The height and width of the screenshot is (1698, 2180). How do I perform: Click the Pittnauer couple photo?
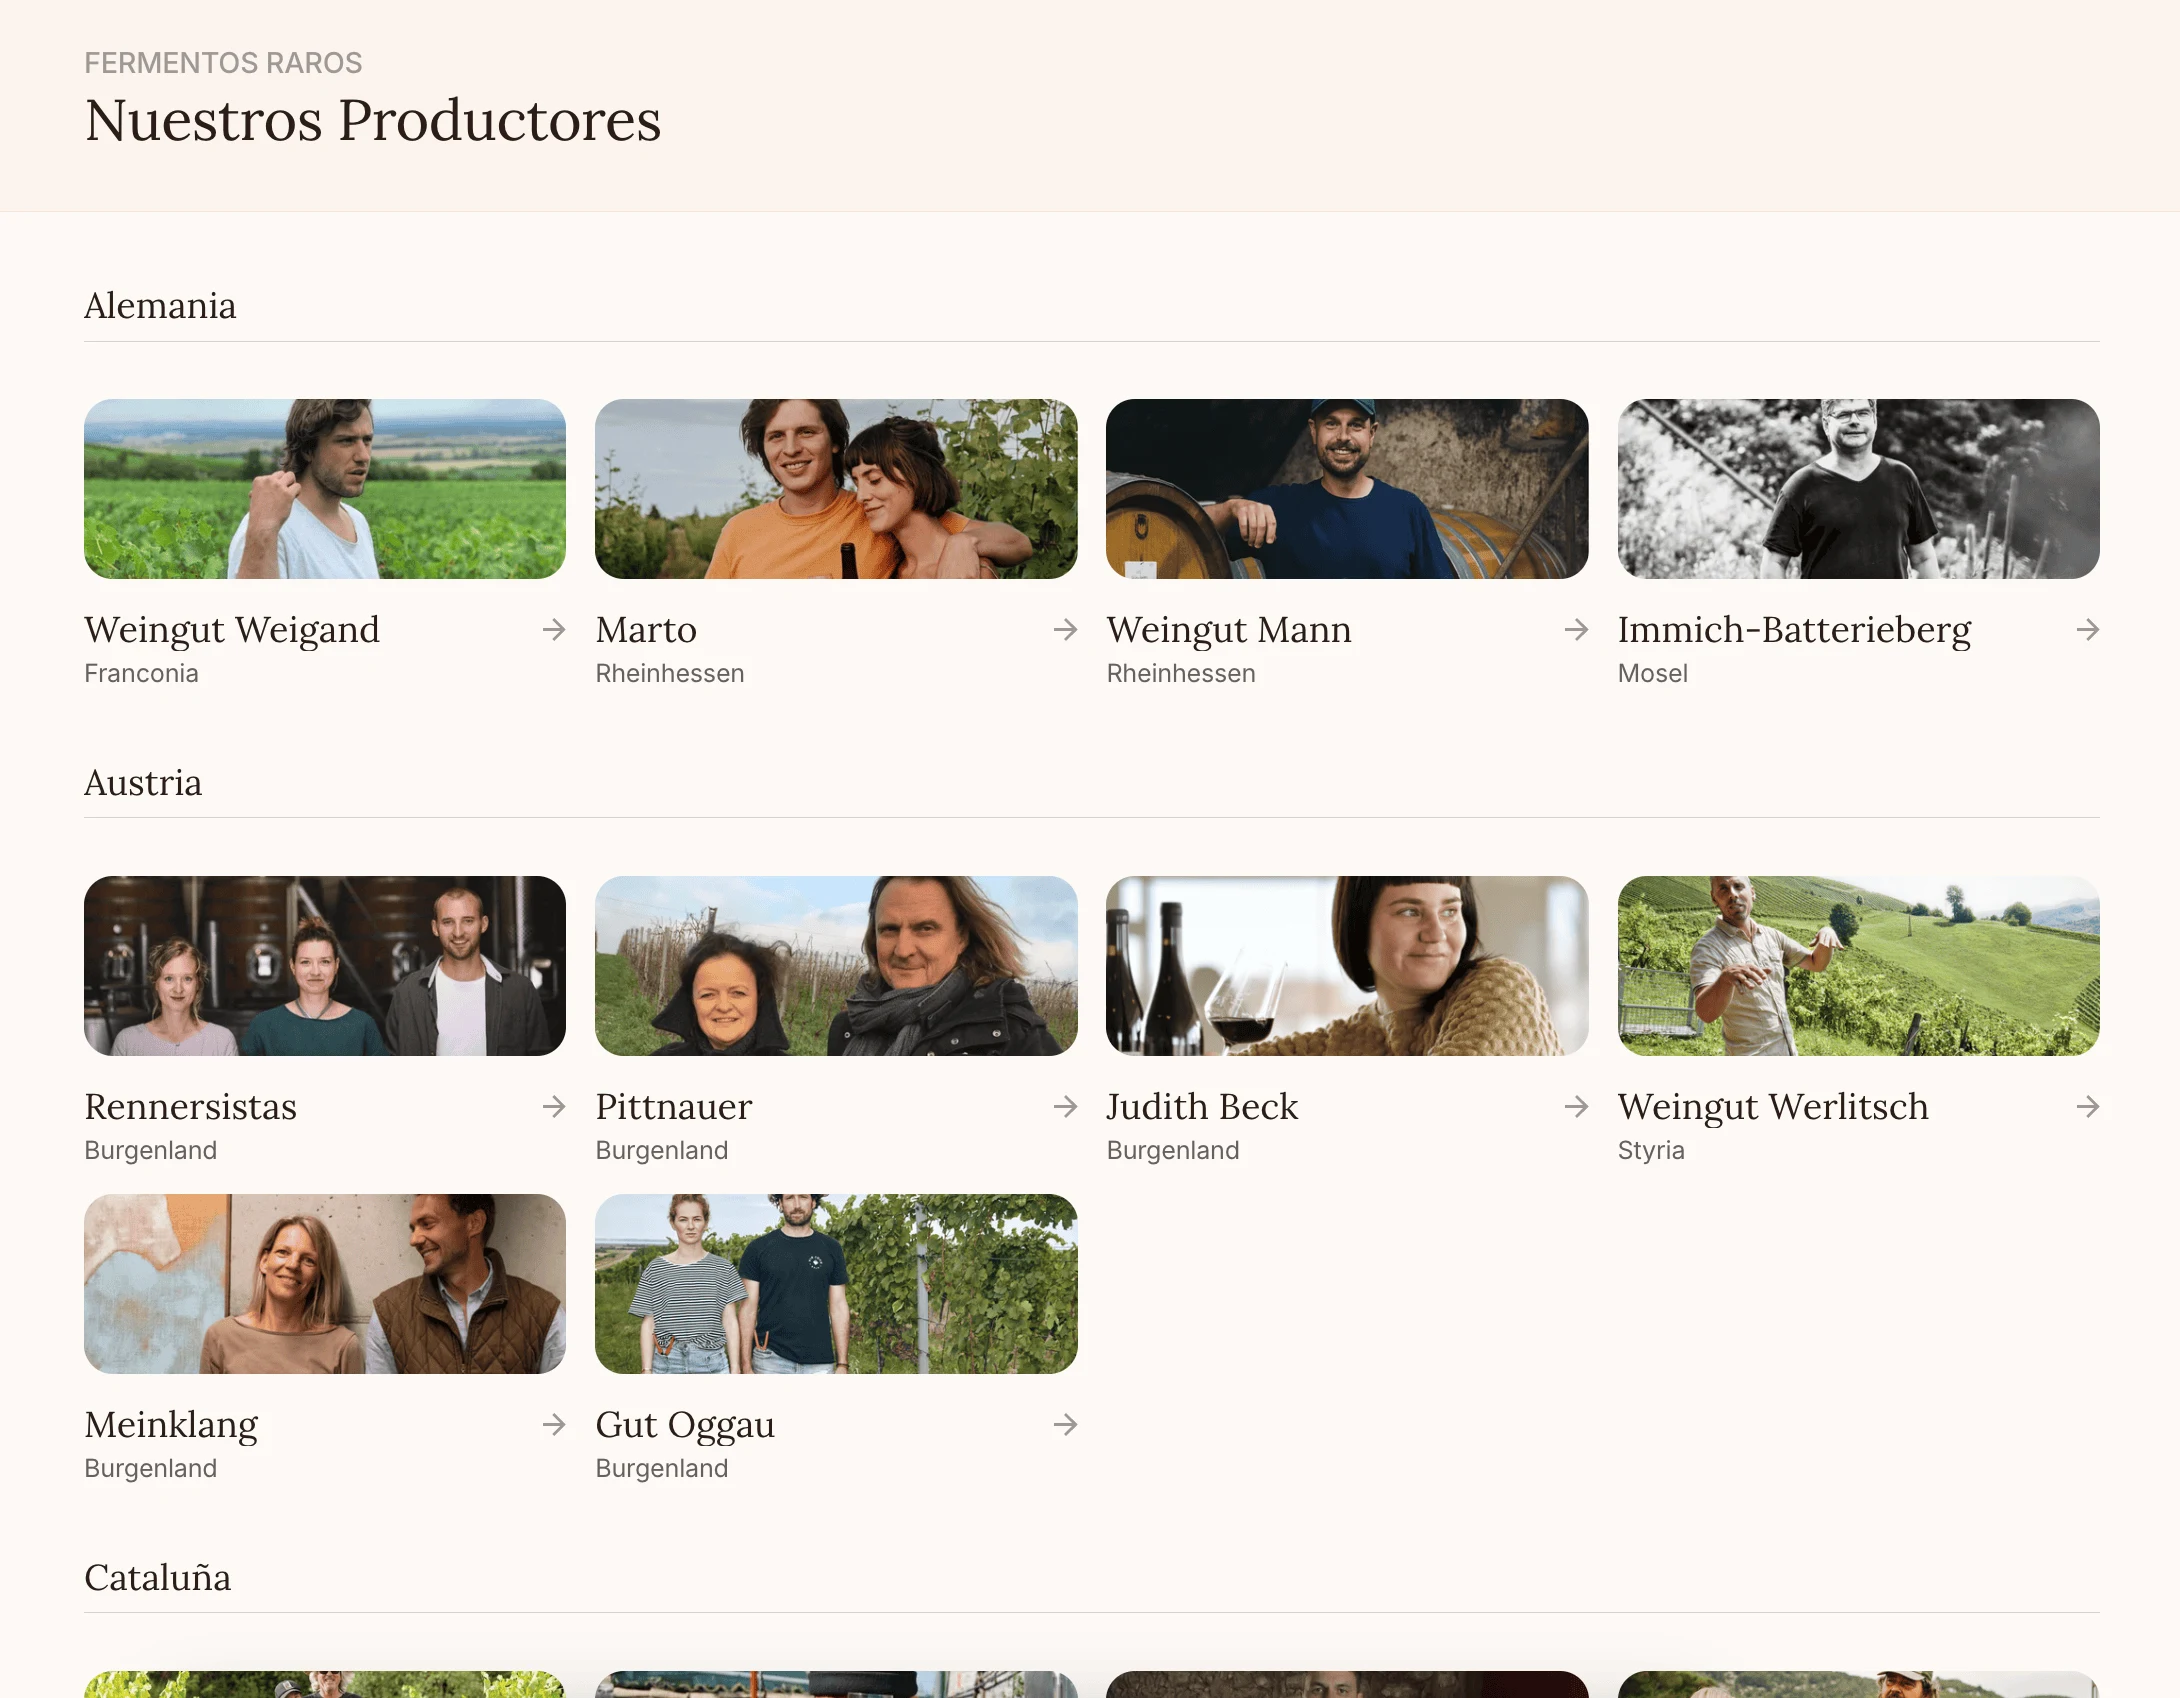(x=836, y=966)
